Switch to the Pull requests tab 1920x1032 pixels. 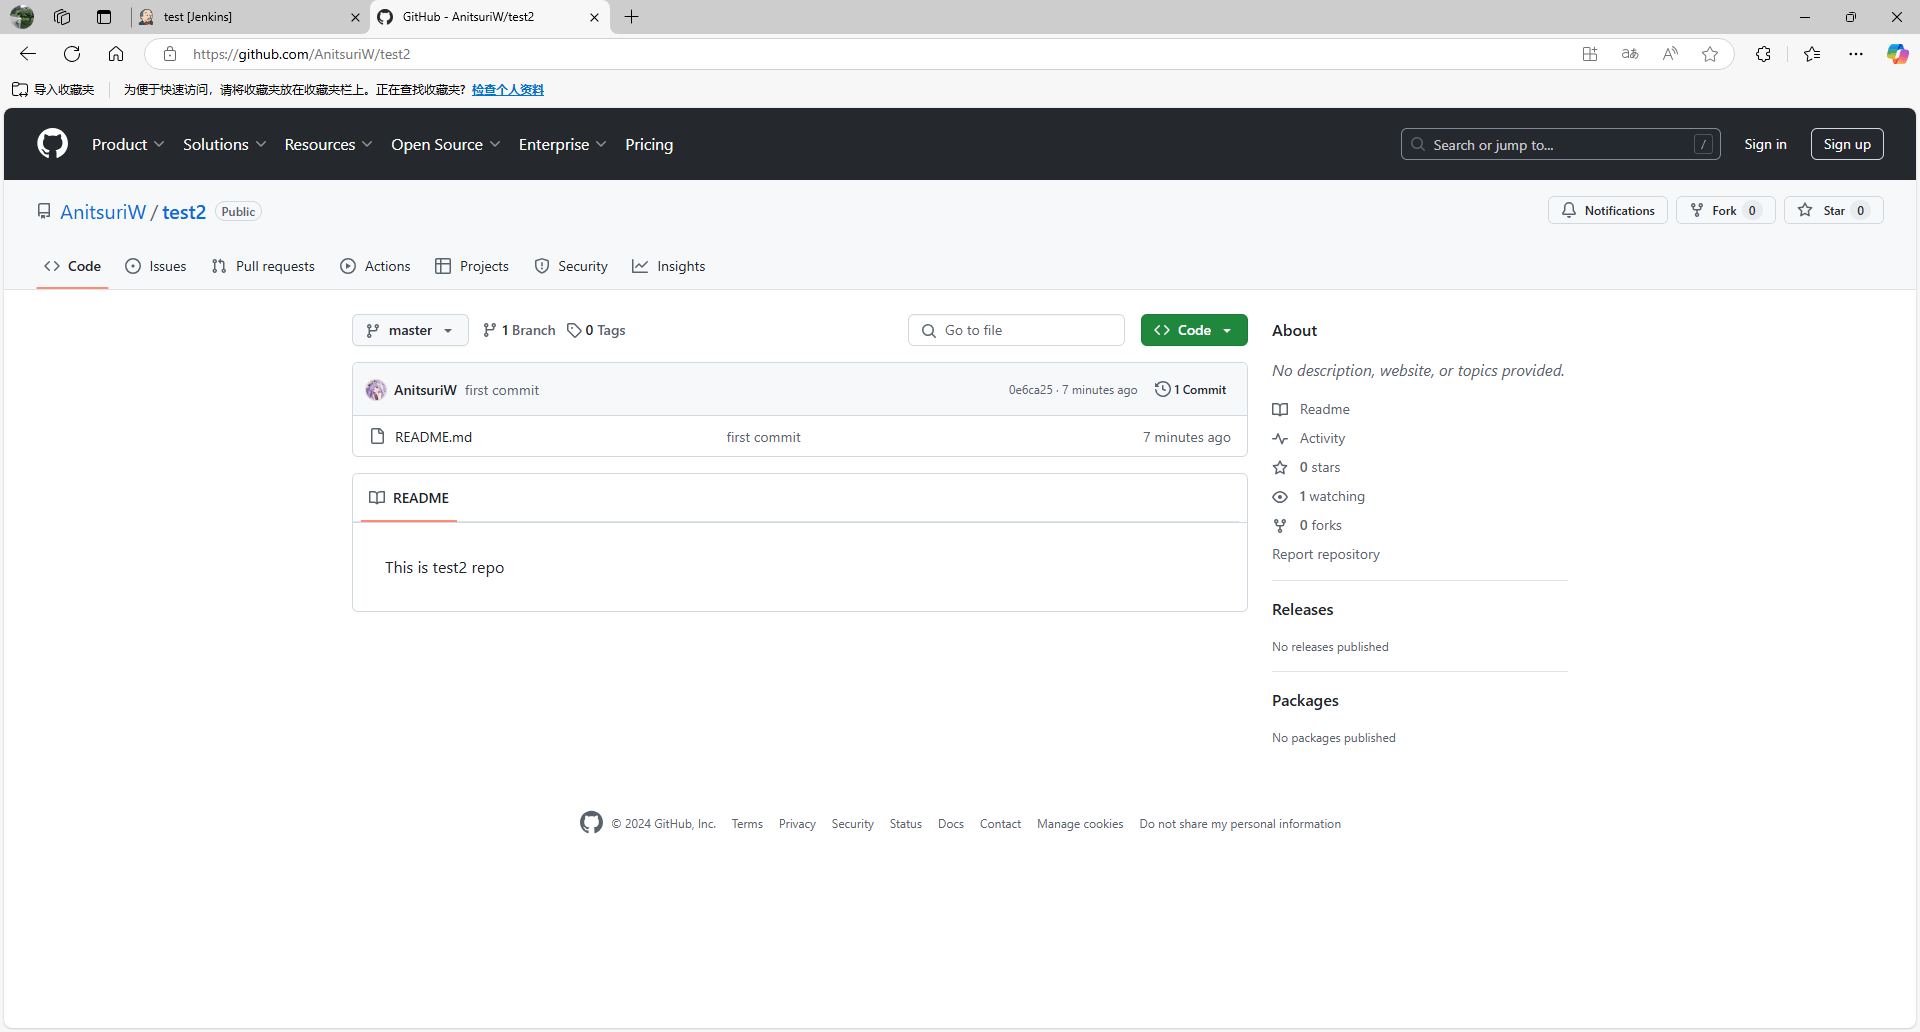pos(264,267)
